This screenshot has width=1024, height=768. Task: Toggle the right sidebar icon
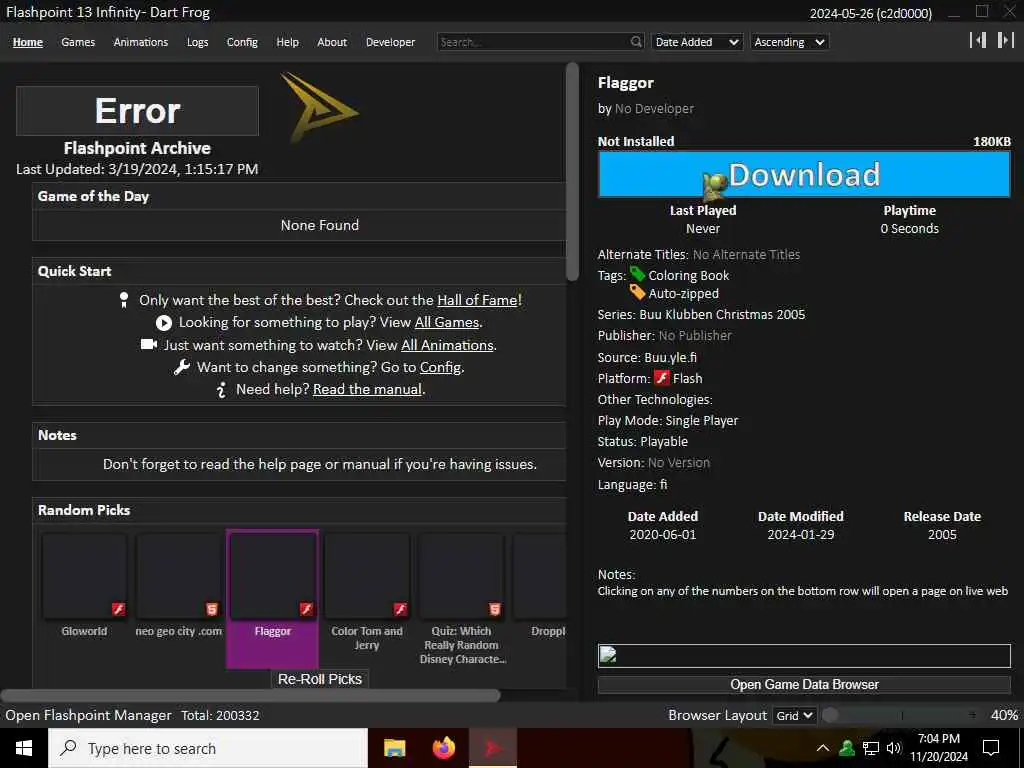[x=1005, y=40]
